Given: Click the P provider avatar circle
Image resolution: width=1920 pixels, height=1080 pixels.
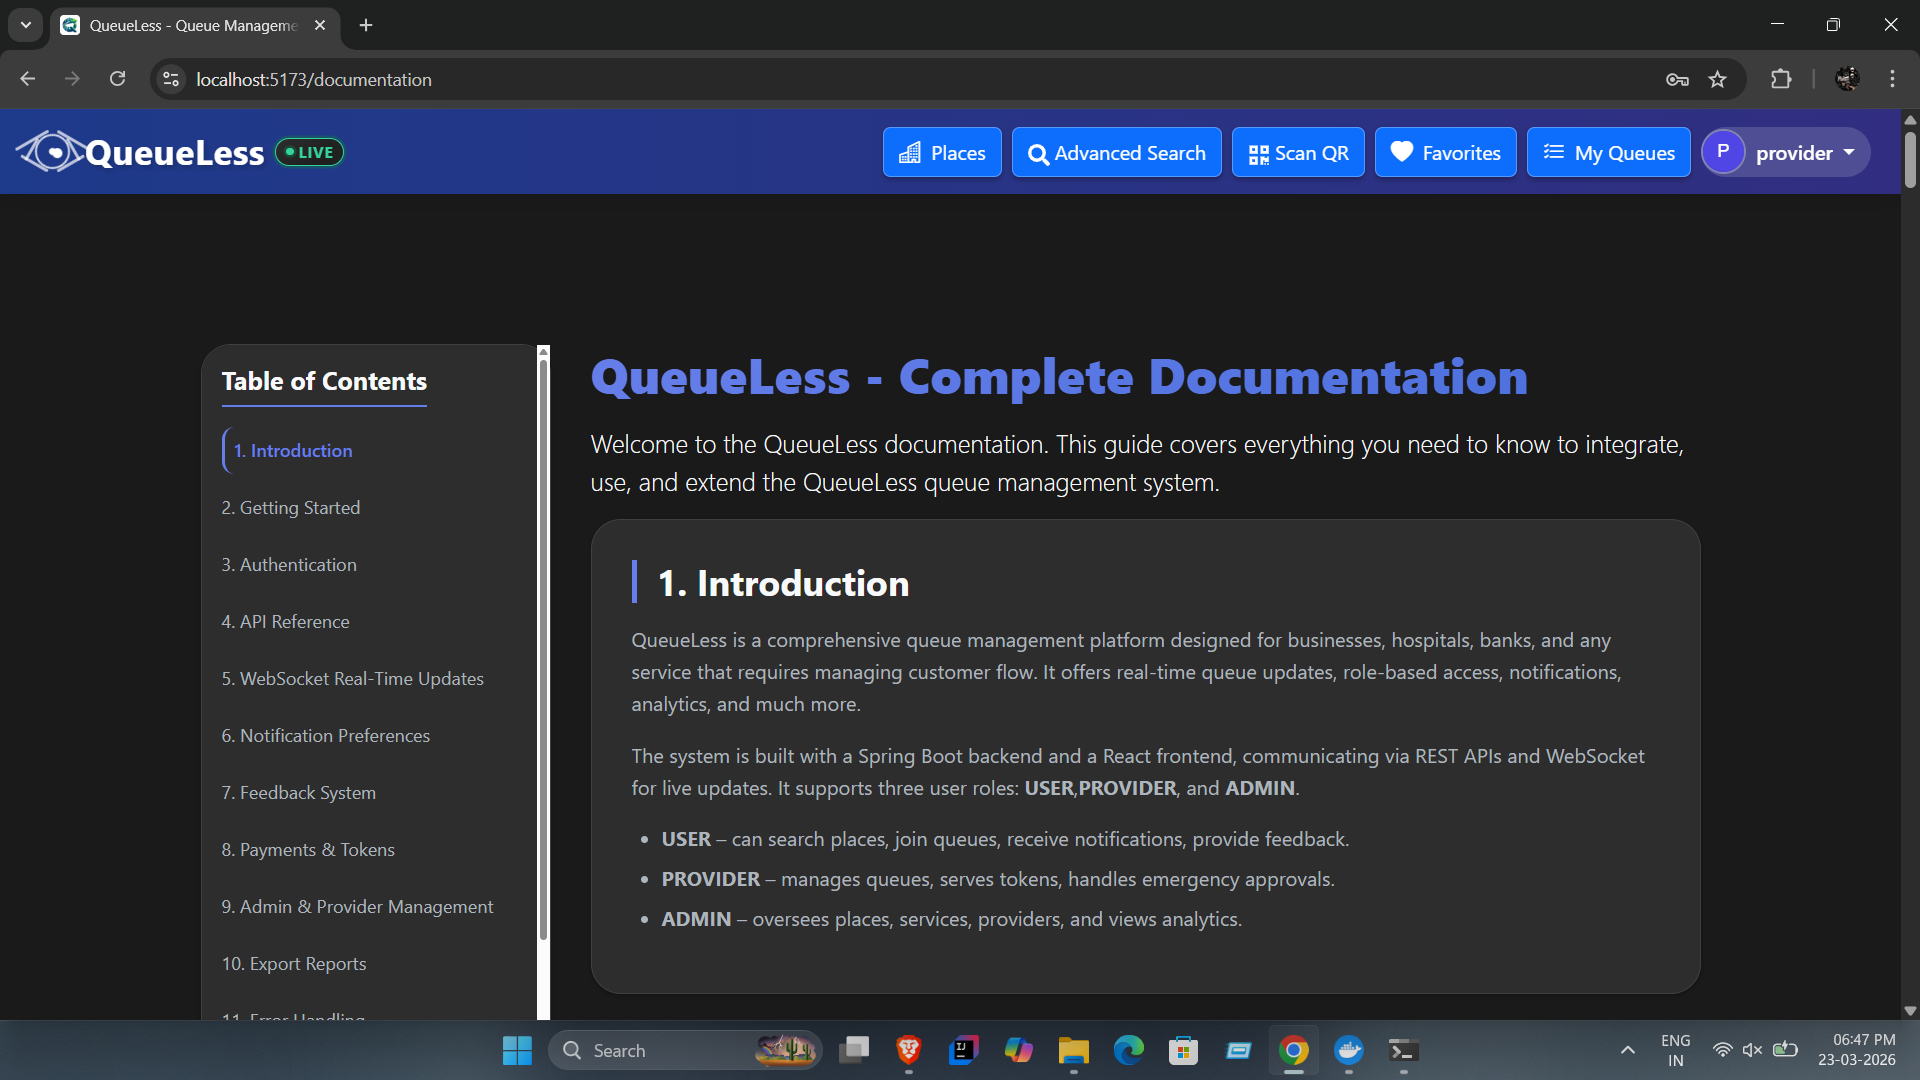Looking at the screenshot, I should tap(1723, 152).
